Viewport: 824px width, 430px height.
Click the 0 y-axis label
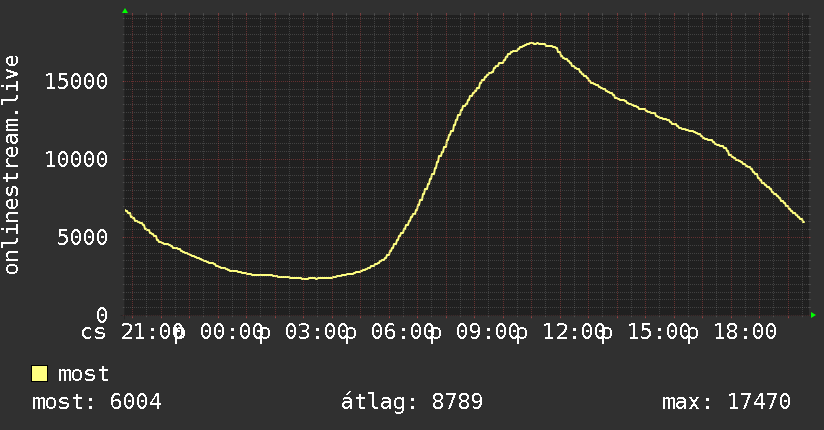(102, 315)
